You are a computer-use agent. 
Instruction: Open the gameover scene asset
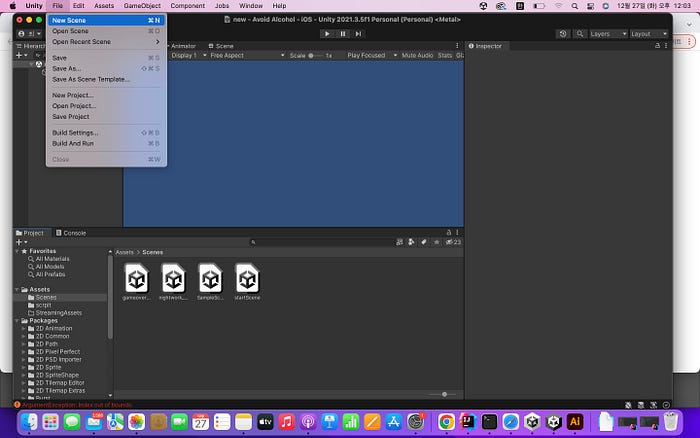tap(137, 277)
